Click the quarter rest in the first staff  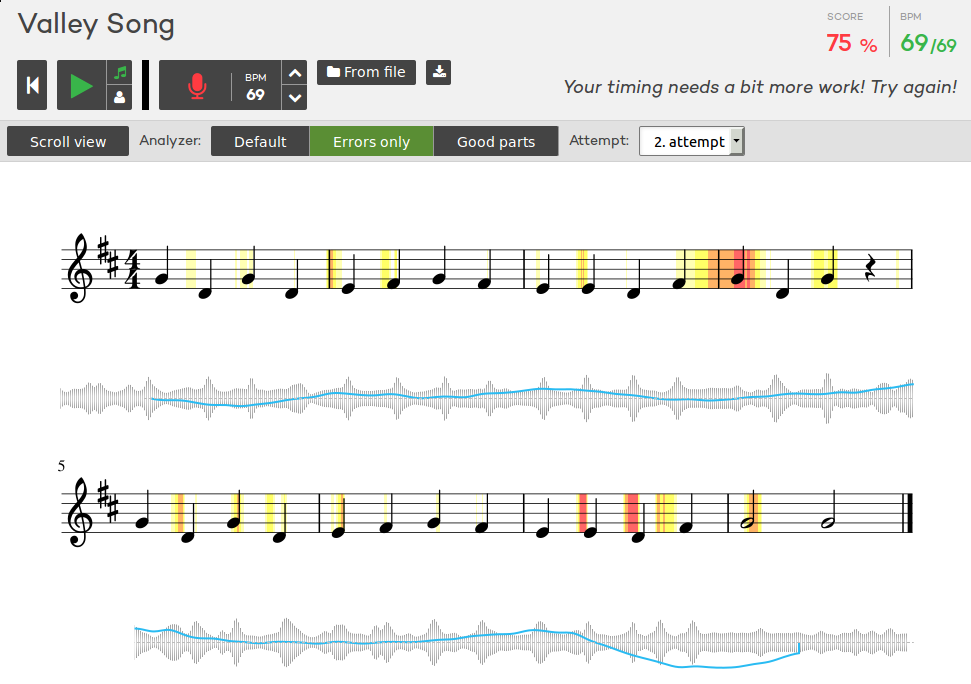point(870,268)
